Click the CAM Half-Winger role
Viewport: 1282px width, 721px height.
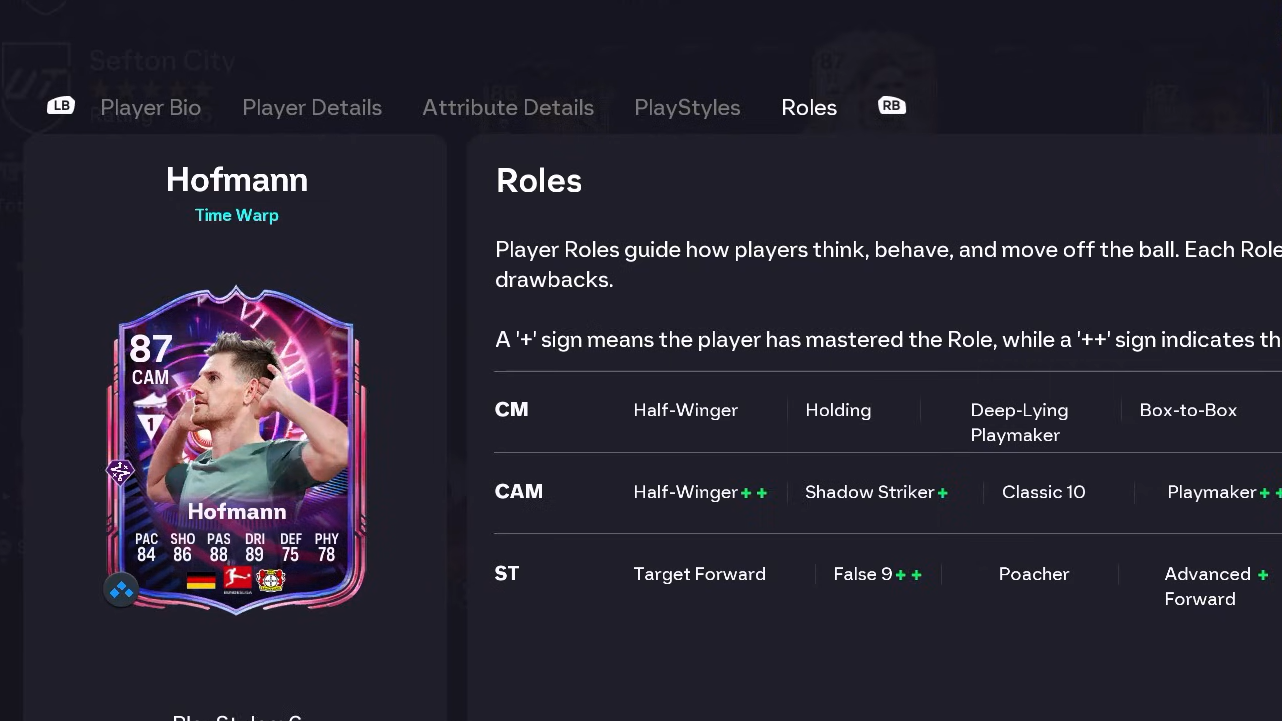[x=686, y=492]
